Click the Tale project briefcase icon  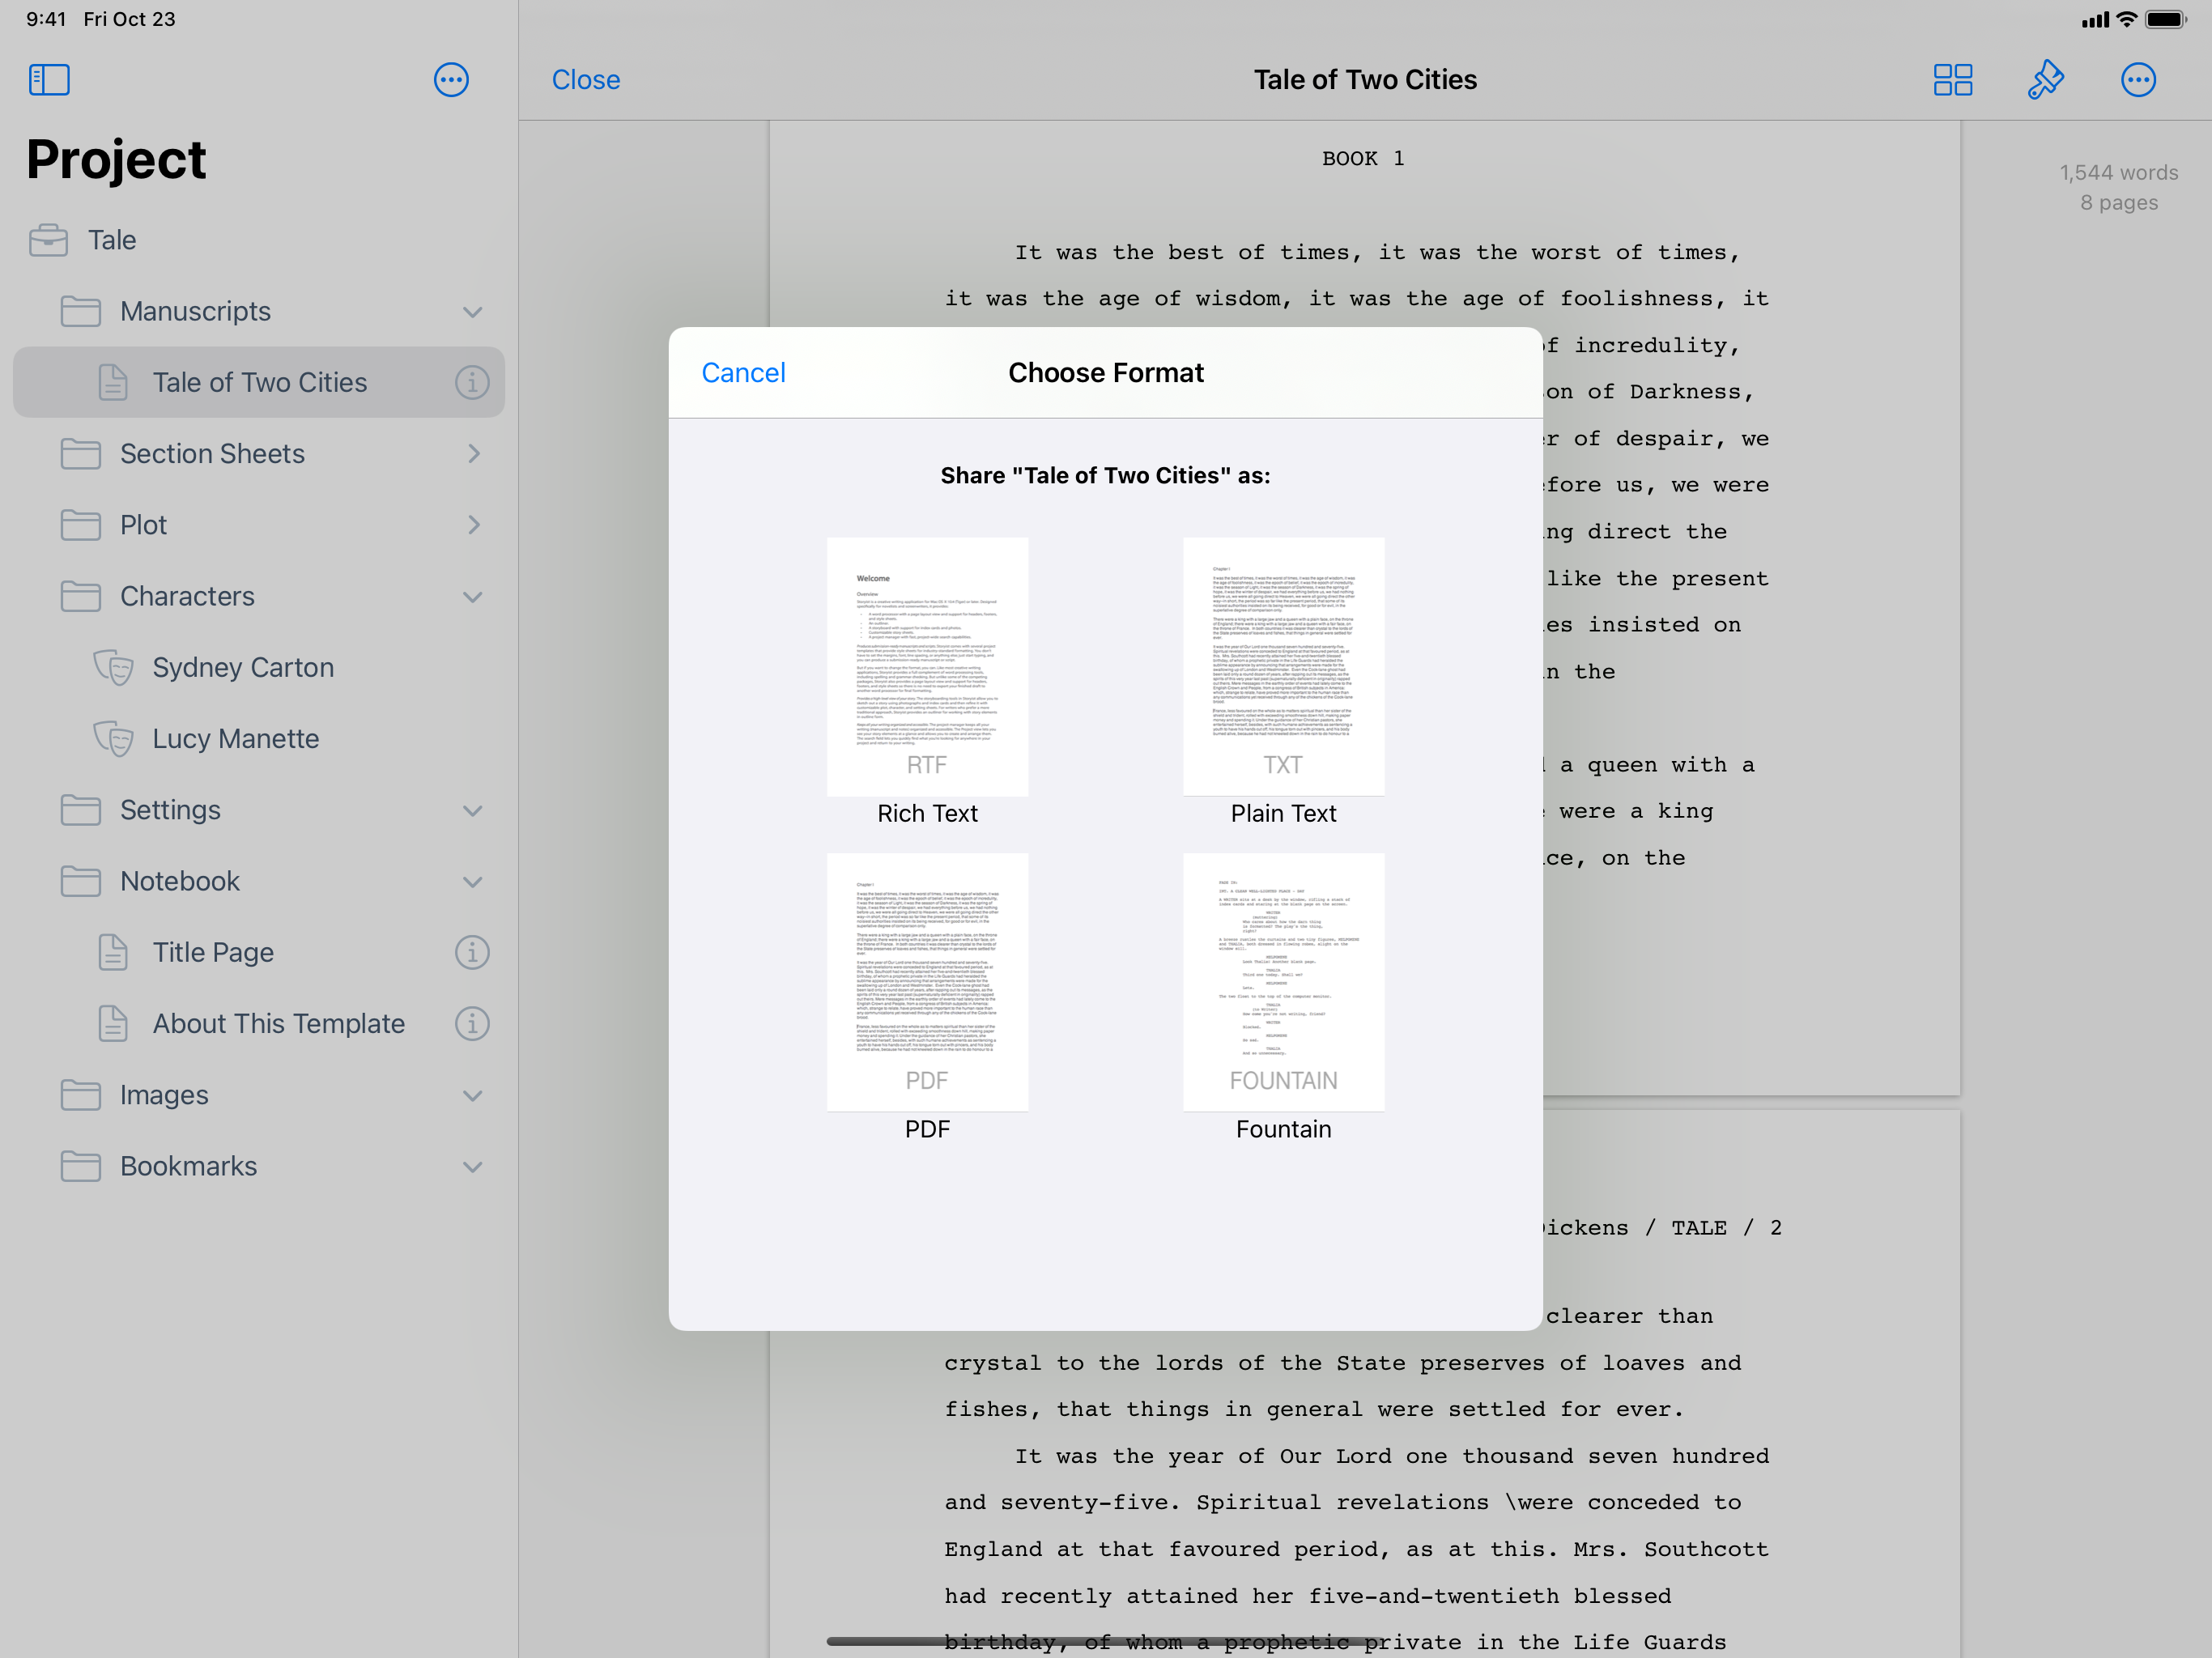48,240
